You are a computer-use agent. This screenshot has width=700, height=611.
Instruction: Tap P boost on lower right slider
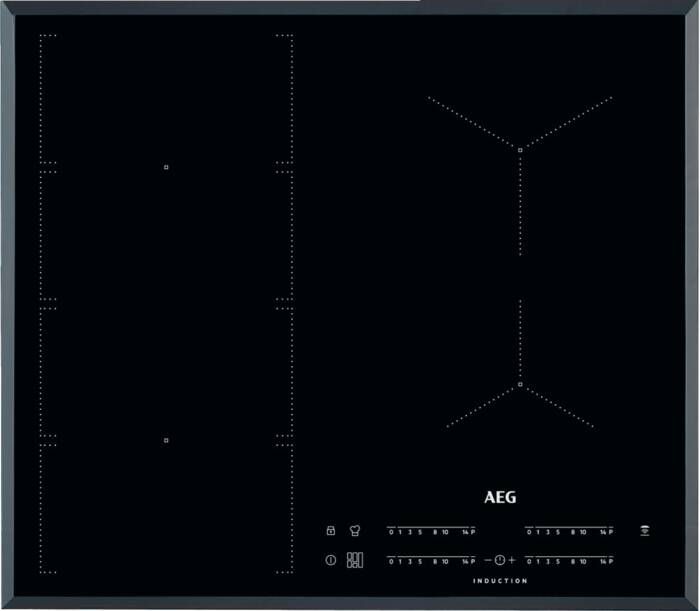[611, 560]
